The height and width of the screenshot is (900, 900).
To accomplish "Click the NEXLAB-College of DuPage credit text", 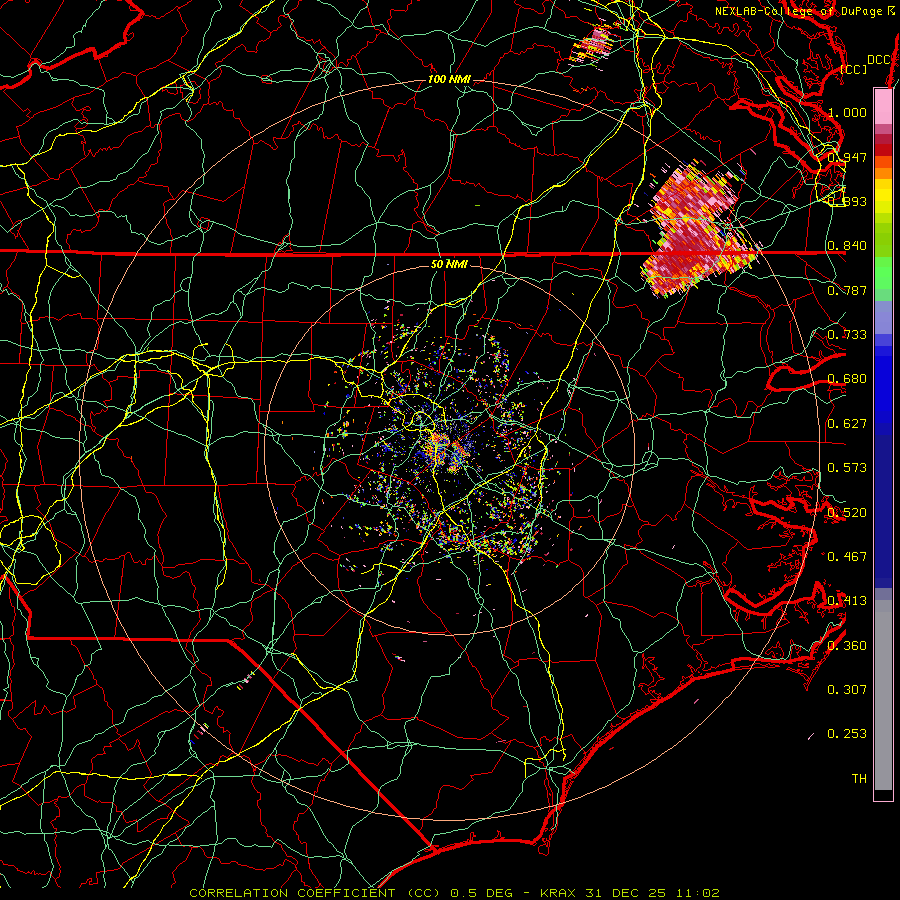I will point(805,11).
